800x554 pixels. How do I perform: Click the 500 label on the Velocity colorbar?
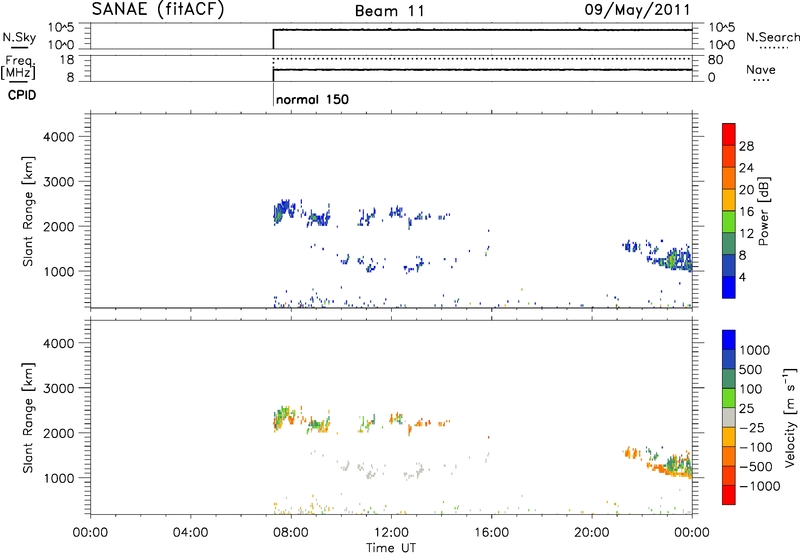pos(751,370)
